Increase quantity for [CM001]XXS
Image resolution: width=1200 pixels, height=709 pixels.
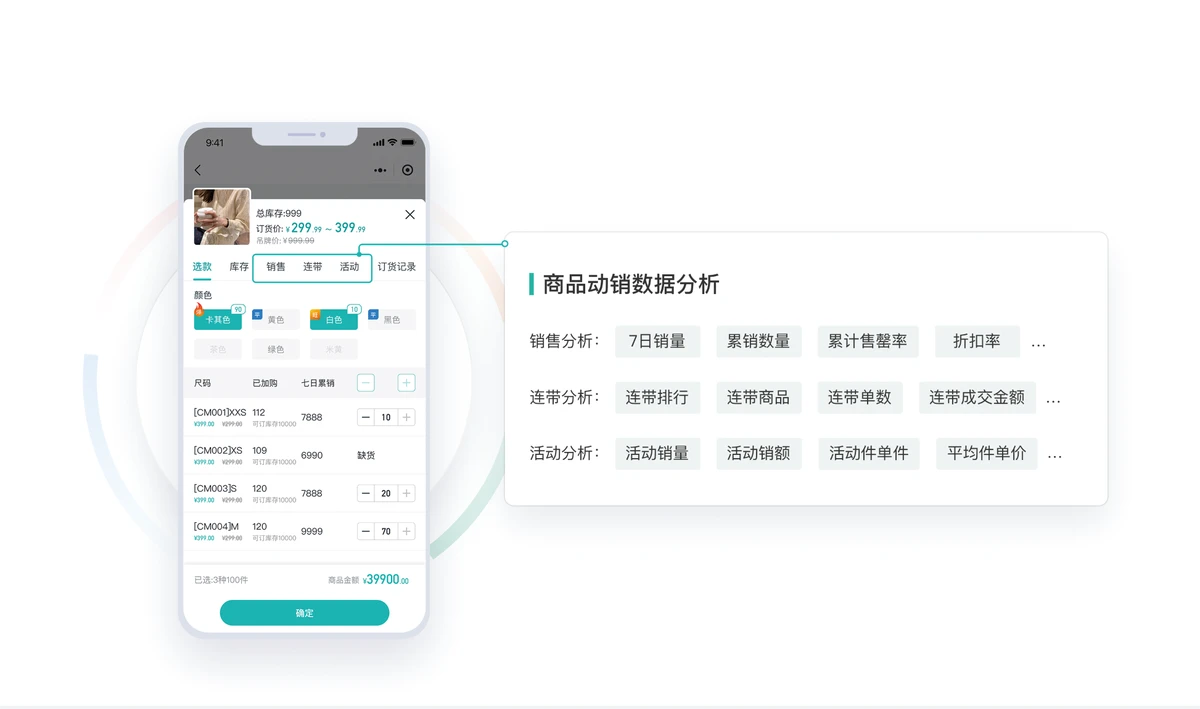click(407, 417)
